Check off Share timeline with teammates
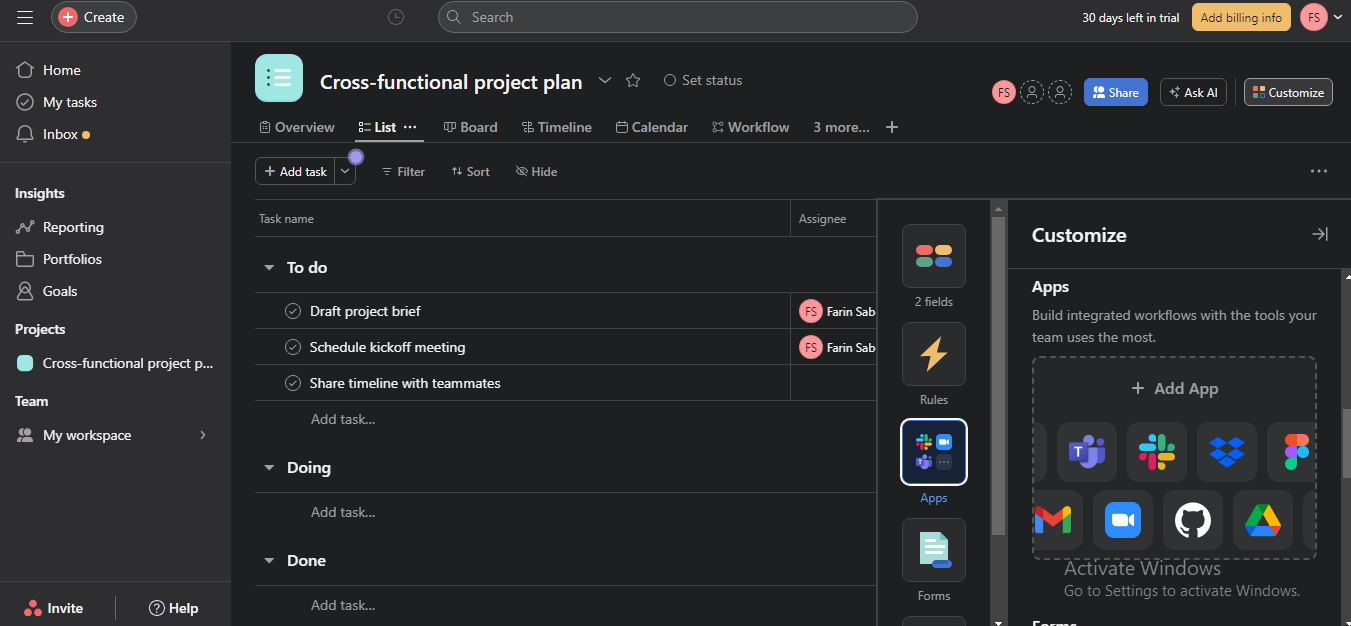Viewport: 1351px width, 626px height. click(293, 383)
